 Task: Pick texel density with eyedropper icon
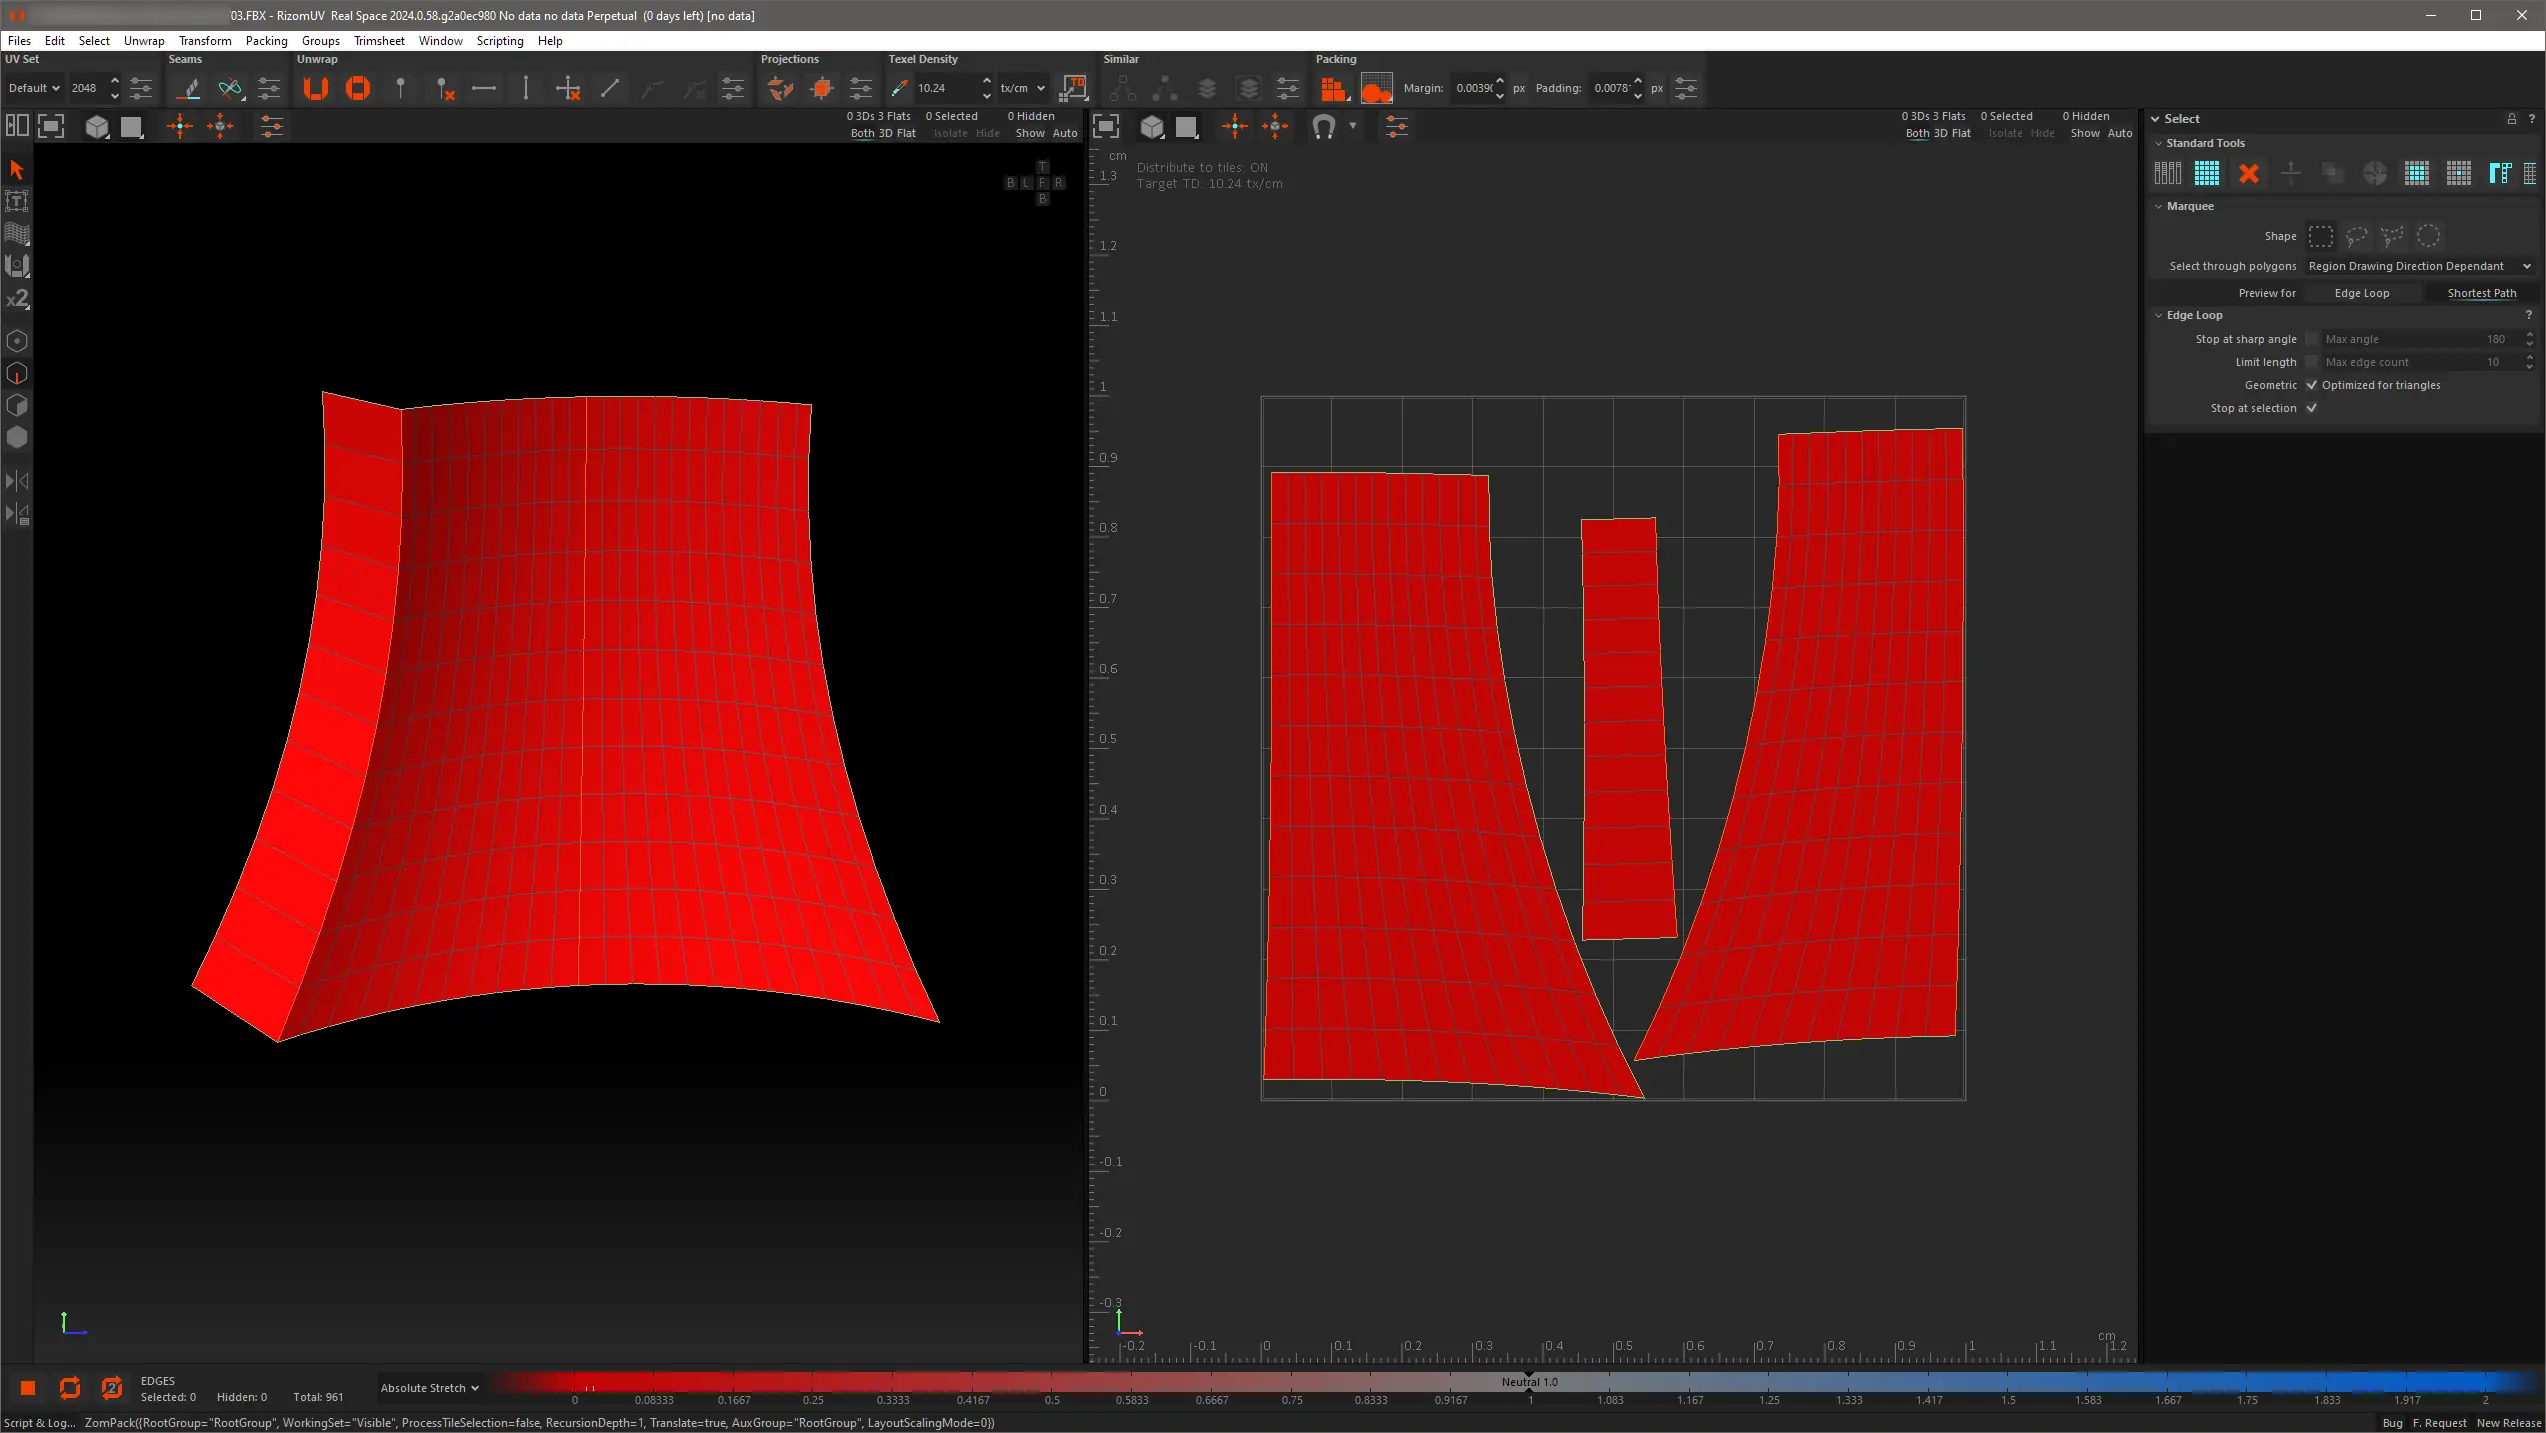point(899,88)
